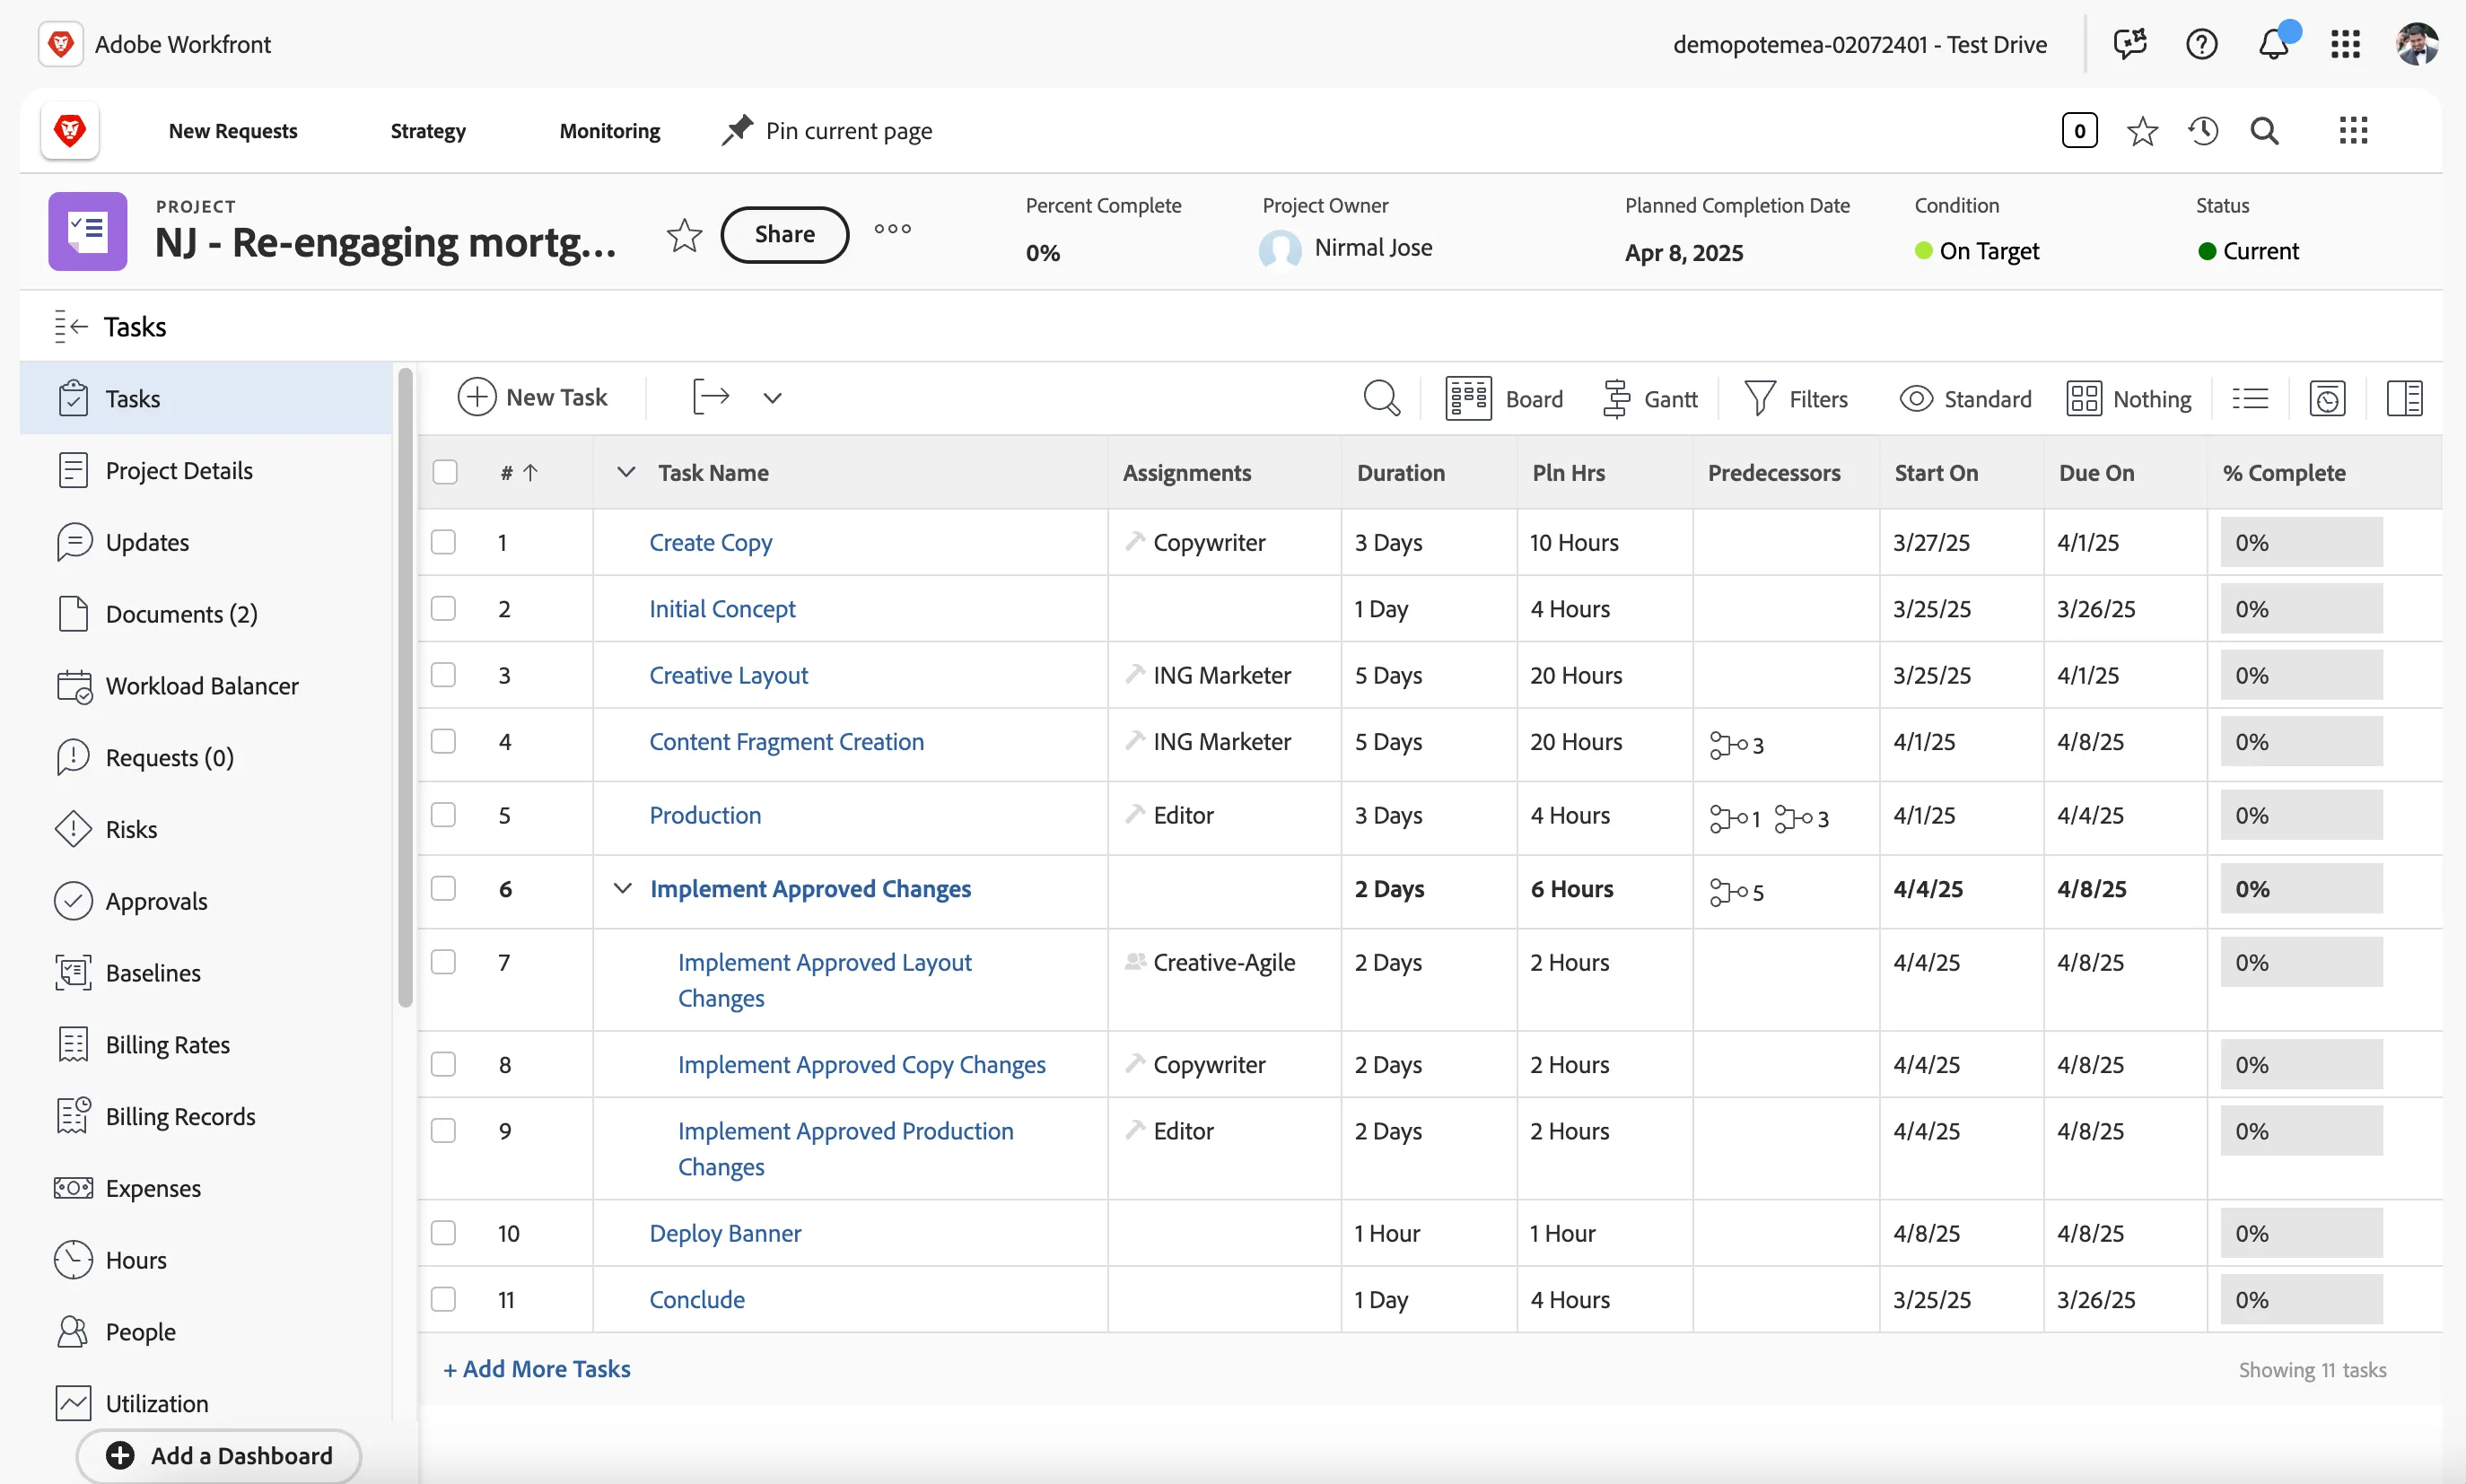Select all tasks with the header checkbox
This screenshot has height=1484, width=2466.
(445, 472)
